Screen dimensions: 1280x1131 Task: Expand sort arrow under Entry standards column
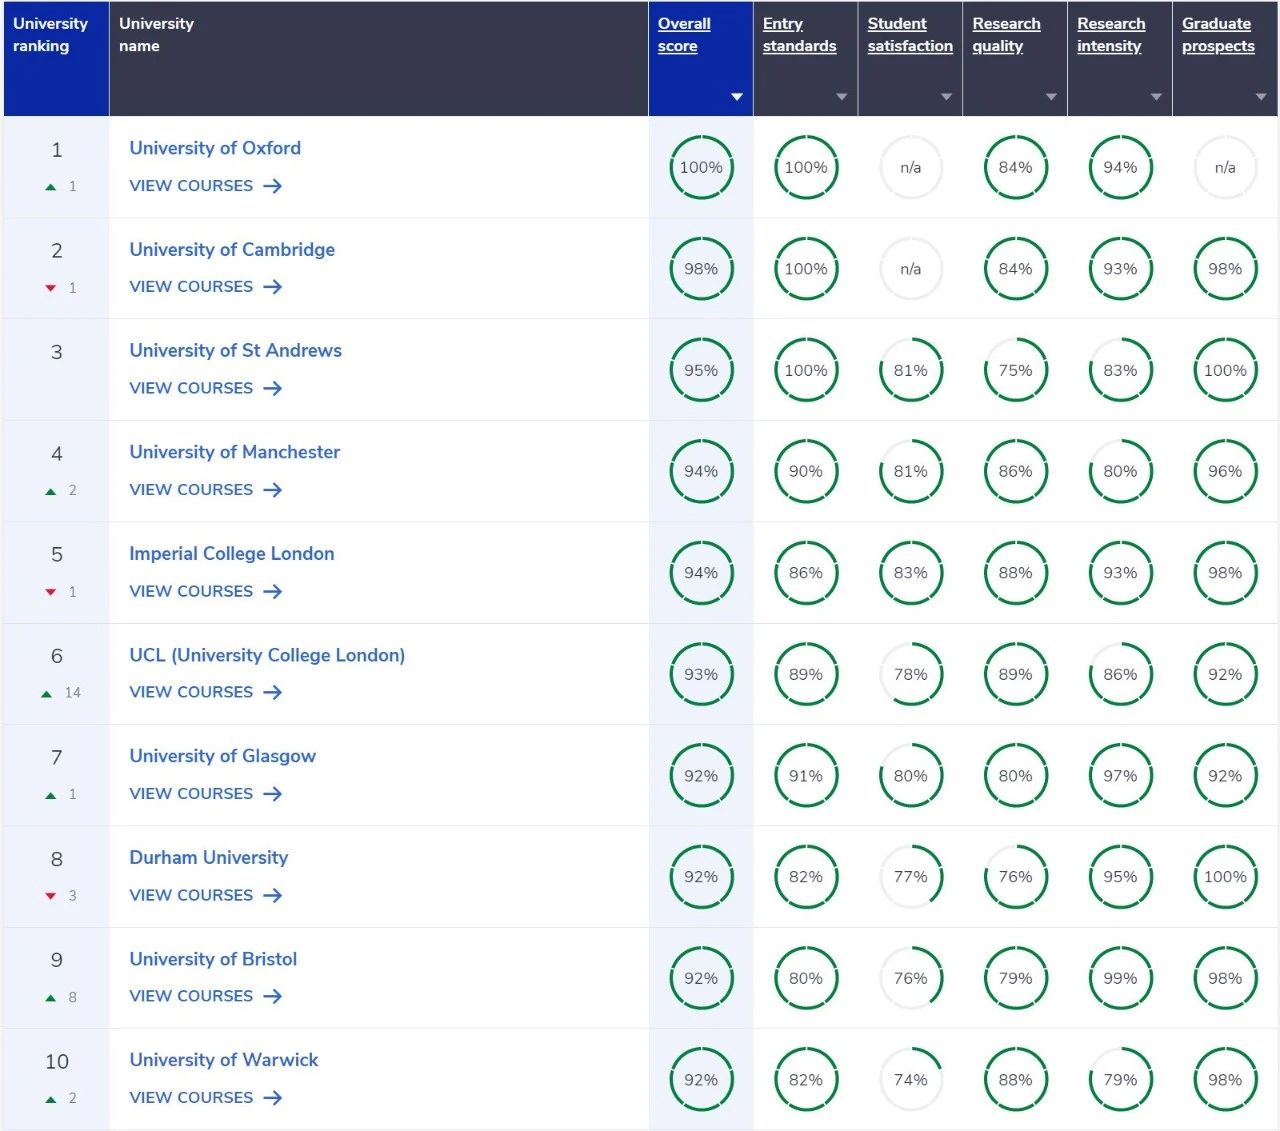(841, 97)
